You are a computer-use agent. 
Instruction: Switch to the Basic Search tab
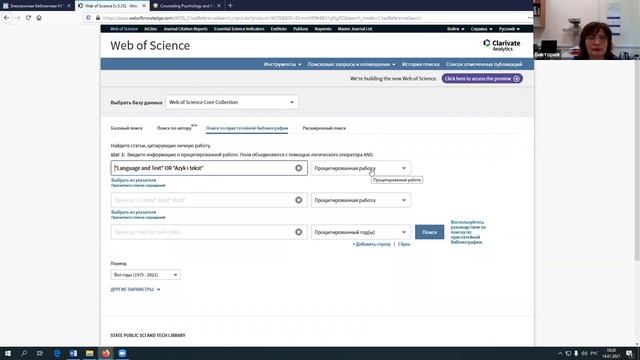127,128
